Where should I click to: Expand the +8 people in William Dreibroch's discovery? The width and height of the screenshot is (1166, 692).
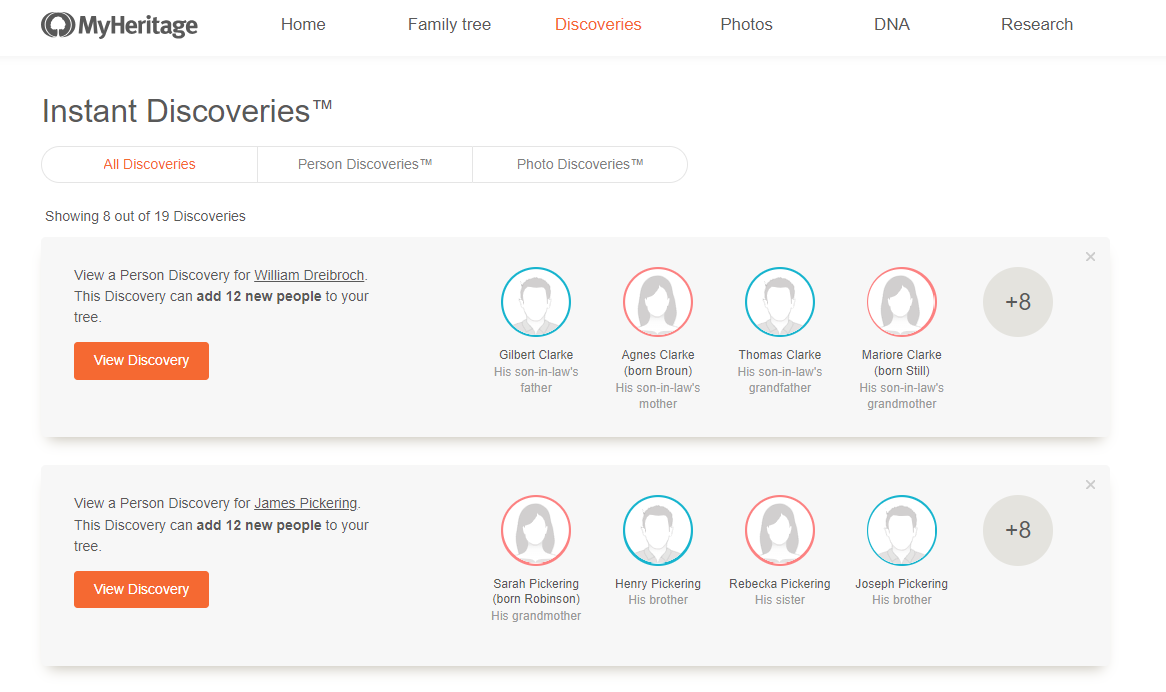(x=1018, y=301)
